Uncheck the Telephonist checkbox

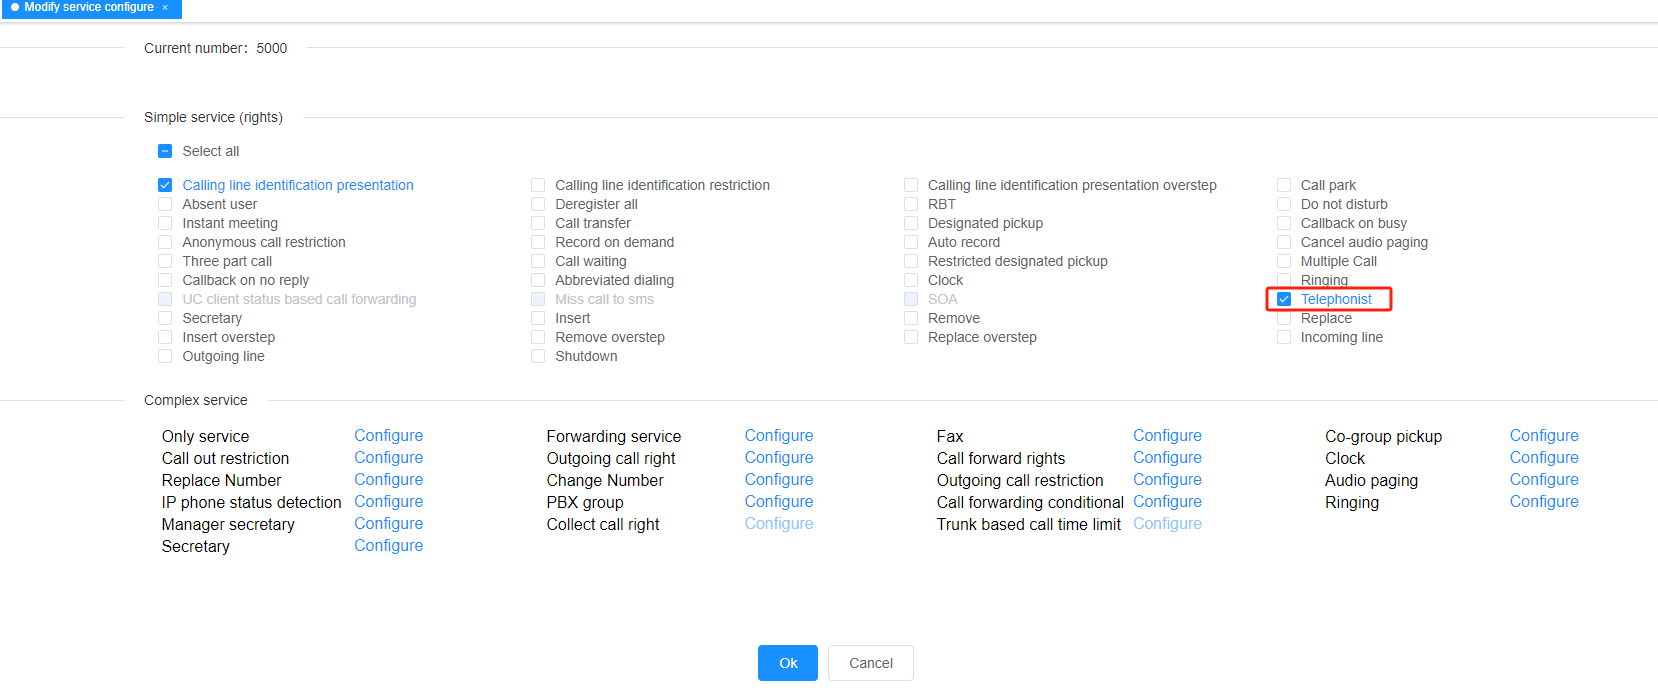pyautogui.click(x=1284, y=299)
